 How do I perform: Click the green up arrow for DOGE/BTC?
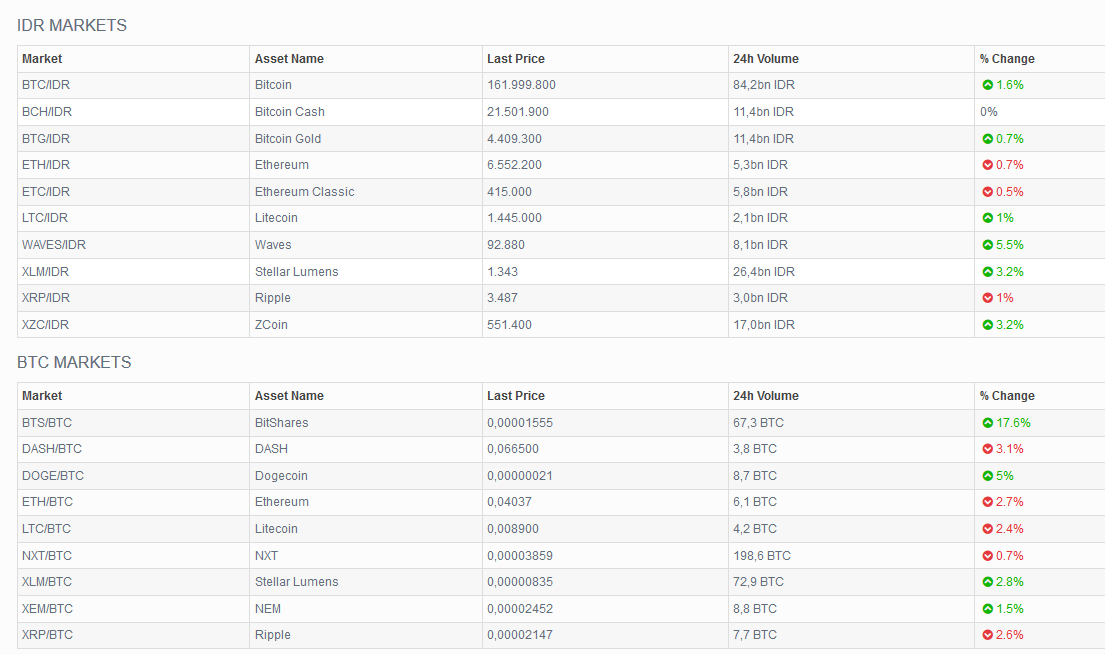click(x=987, y=476)
